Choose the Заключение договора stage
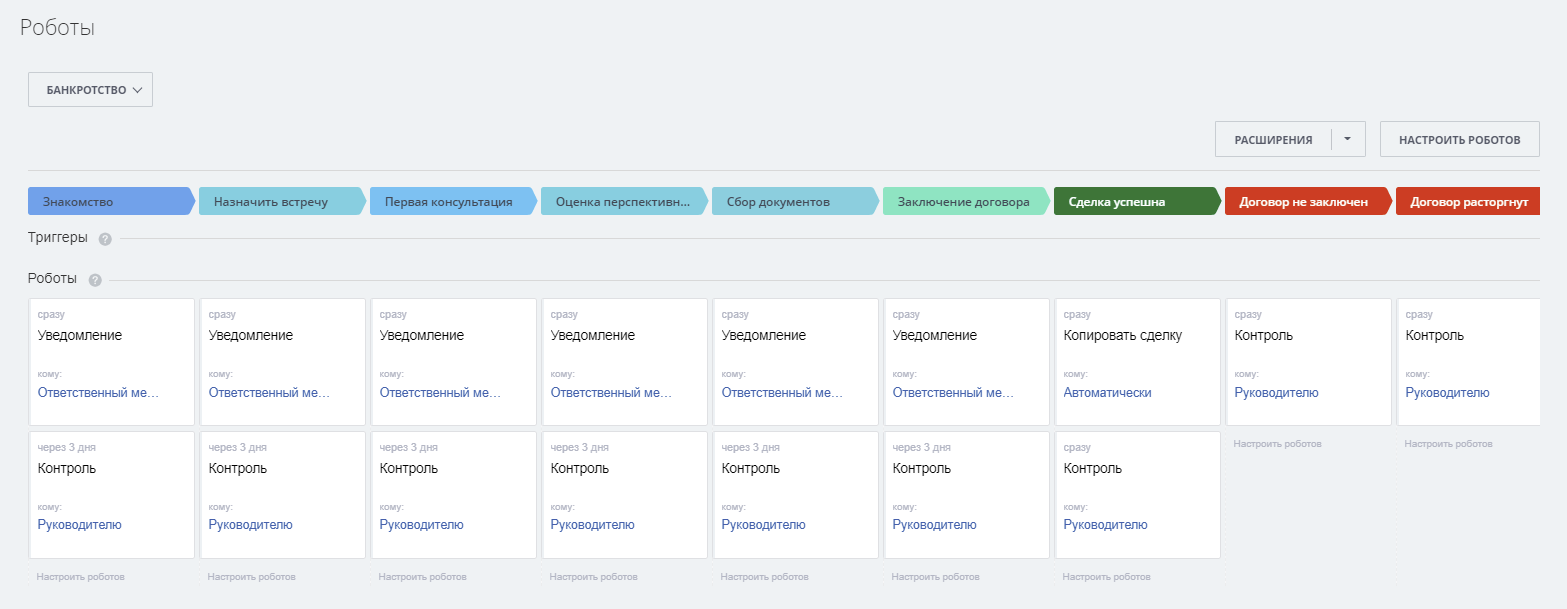The width and height of the screenshot is (1567, 609). coord(963,202)
